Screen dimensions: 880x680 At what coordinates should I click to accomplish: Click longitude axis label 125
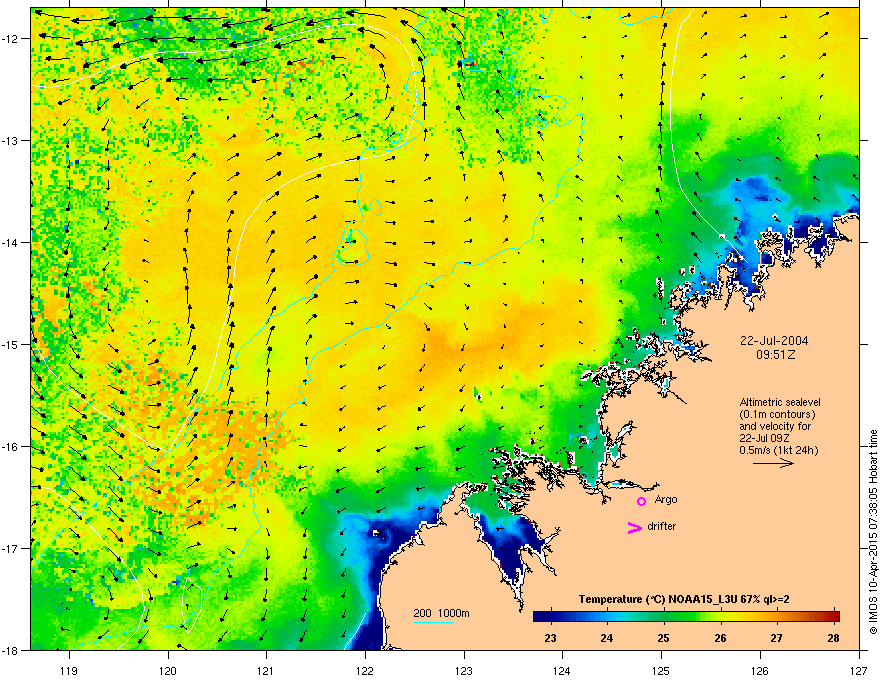pos(661,670)
